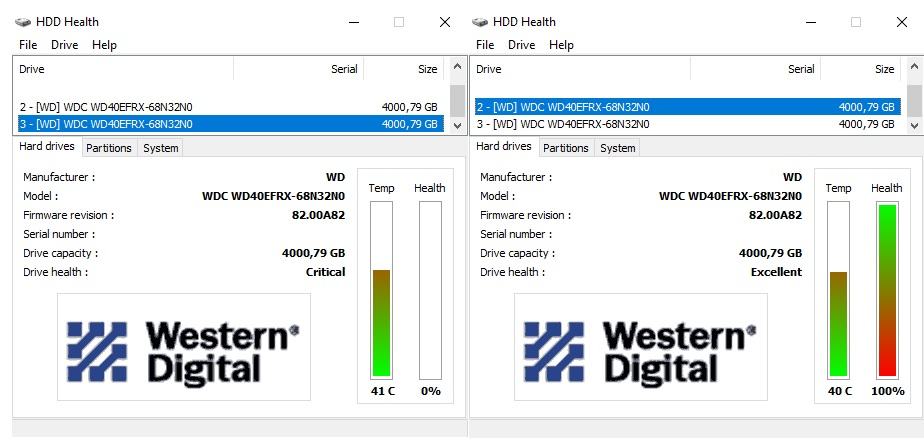Click firmware revision 82.00A82 in right window
The height and width of the screenshot is (440, 924).
(x=775, y=215)
